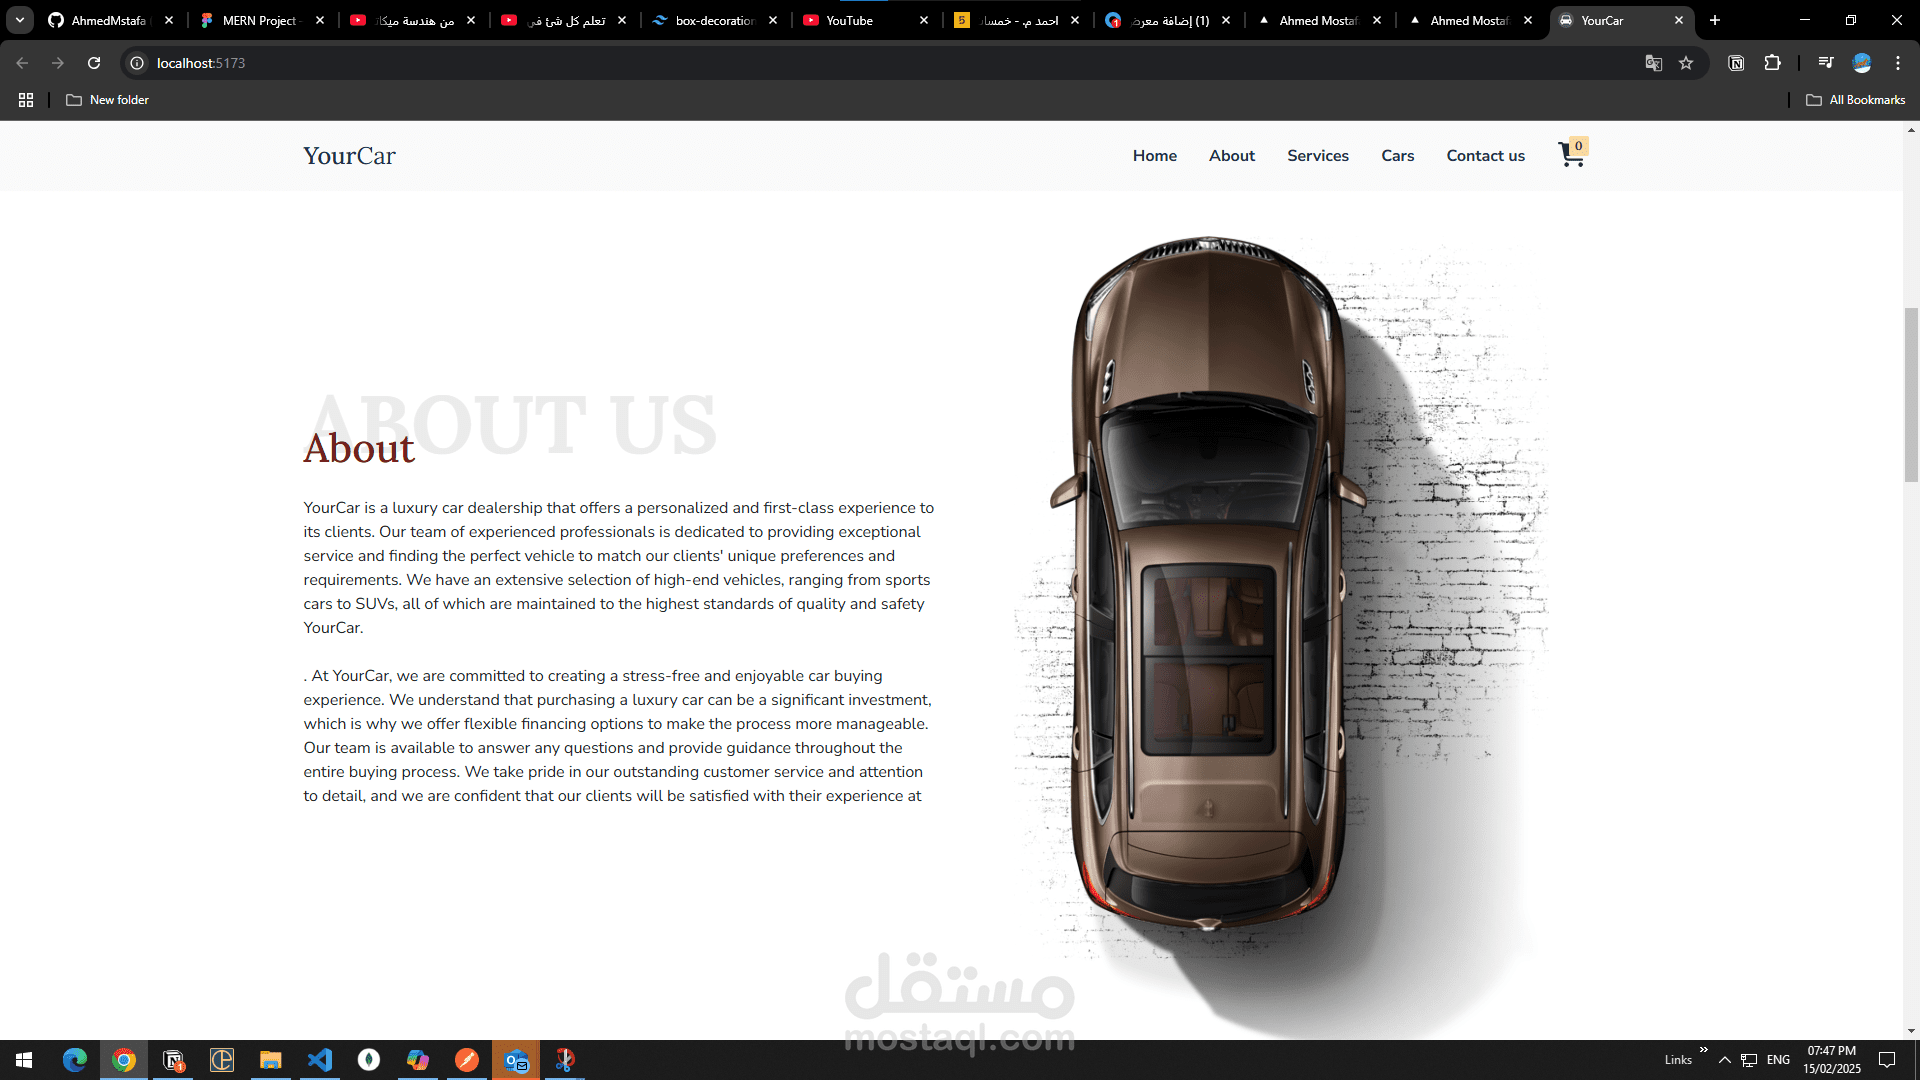Open the Chrome Extensions puzzle icon

pyautogui.click(x=1772, y=63)
